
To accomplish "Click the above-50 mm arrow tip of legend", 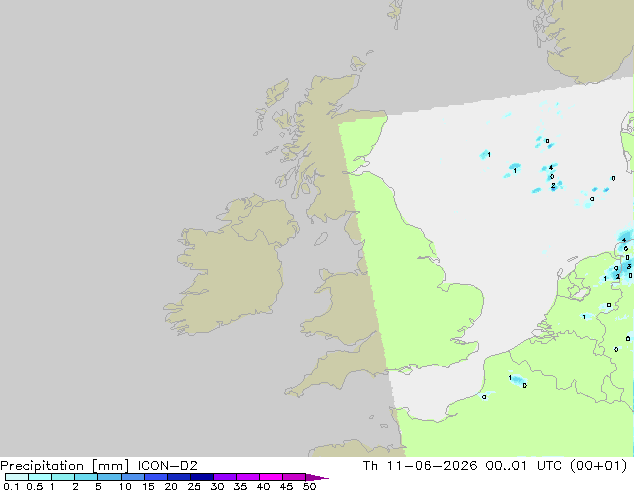I will point(317,477).
